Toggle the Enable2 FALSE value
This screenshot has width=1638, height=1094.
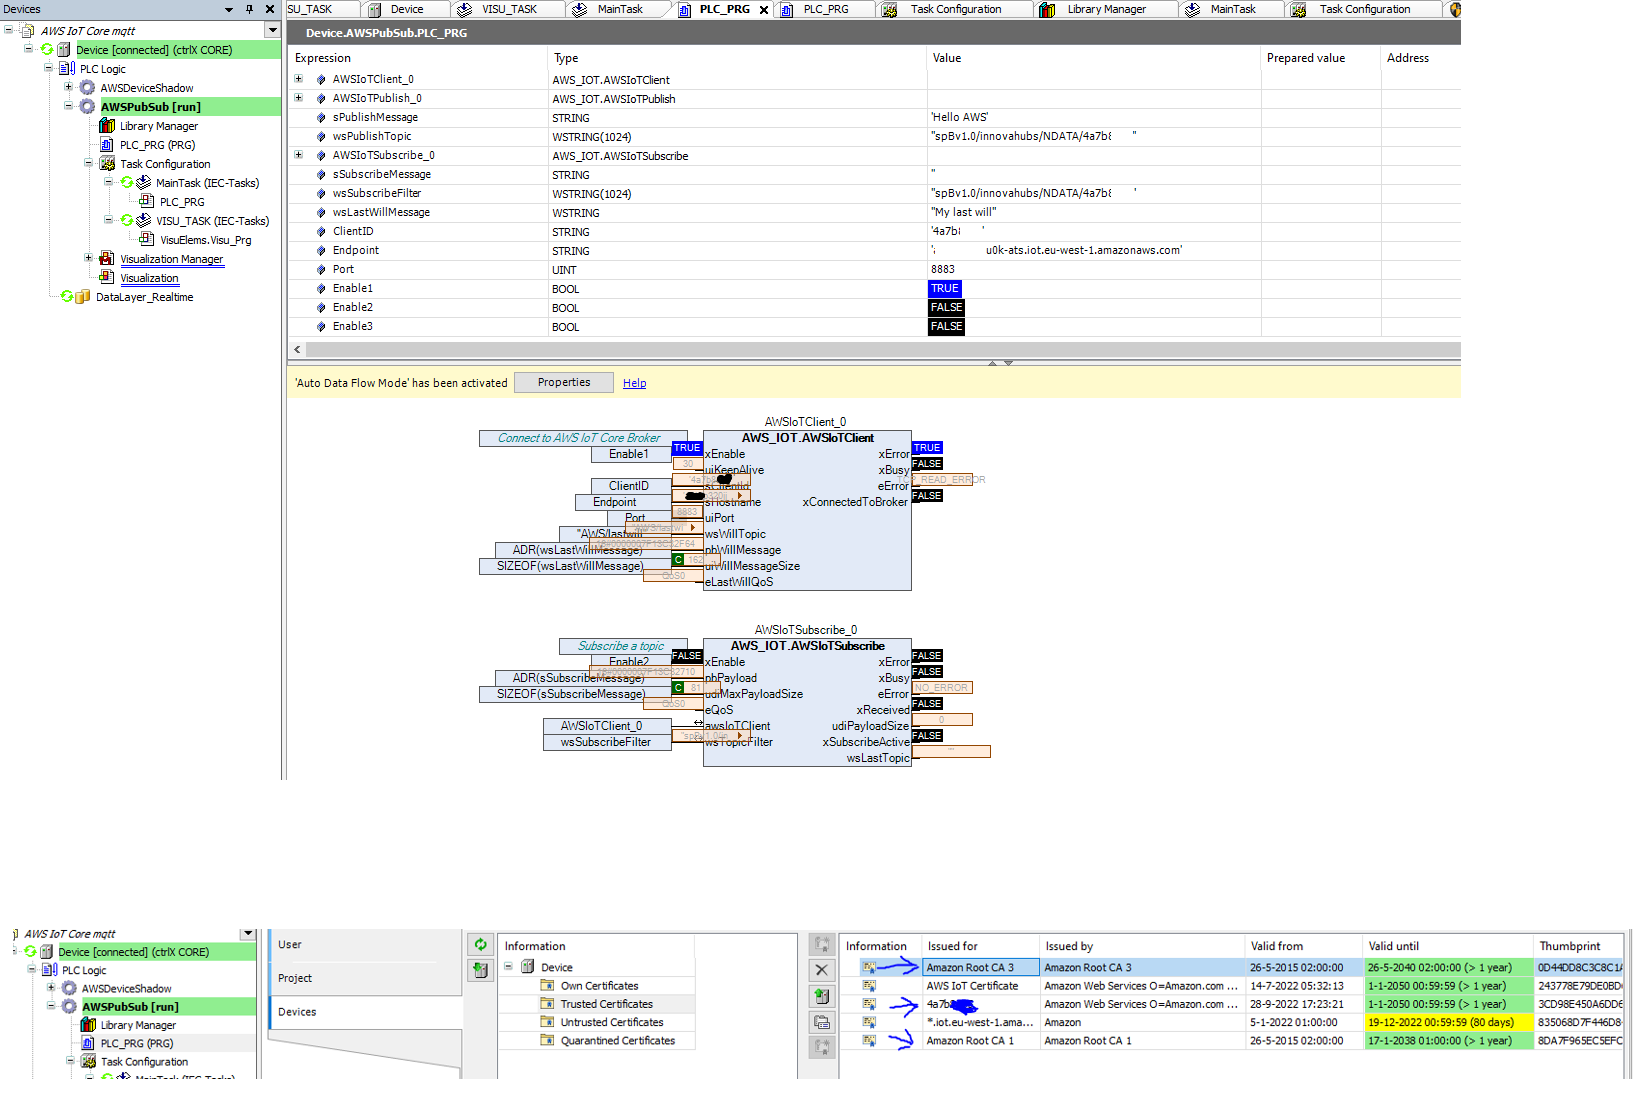(946, 308)
